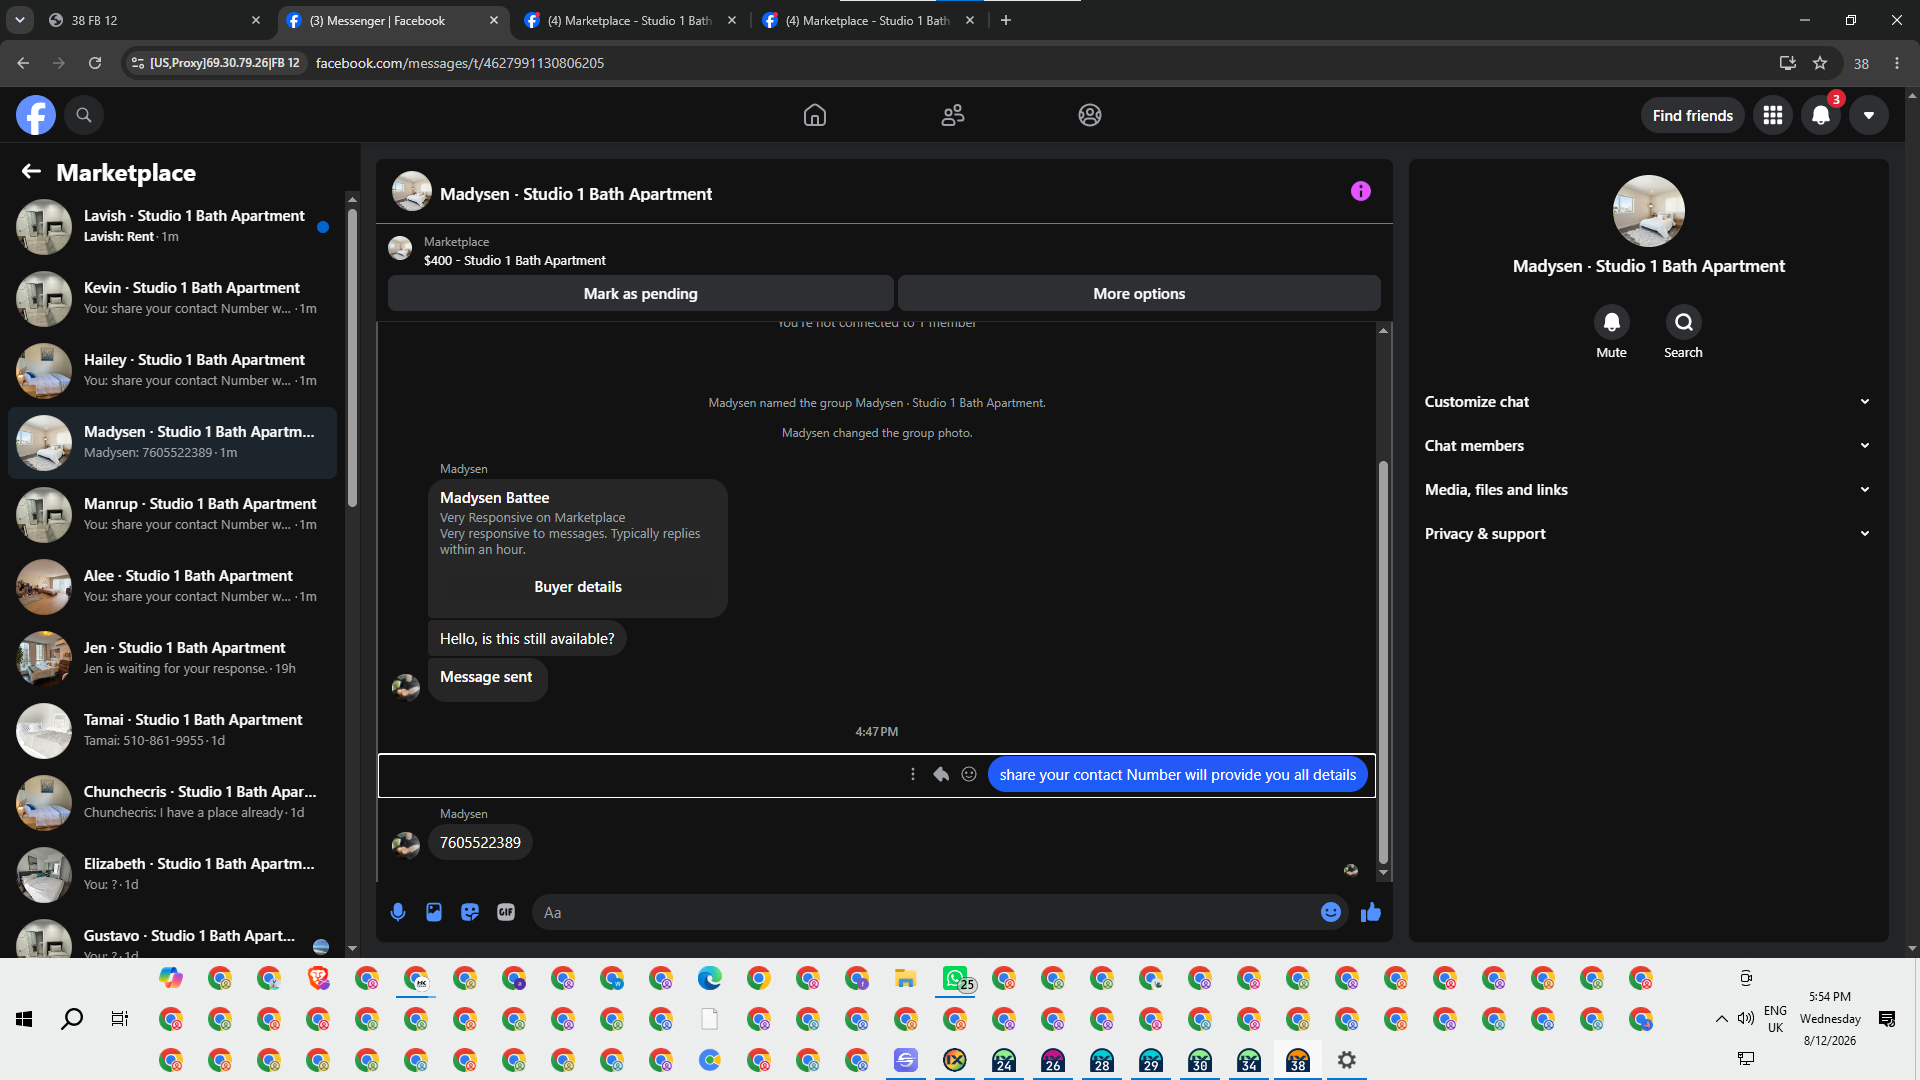The width and height of the screenshot is (1920, 1080).
Task: Open Buyer details for Madysen Battee
Action: [578, 587]
